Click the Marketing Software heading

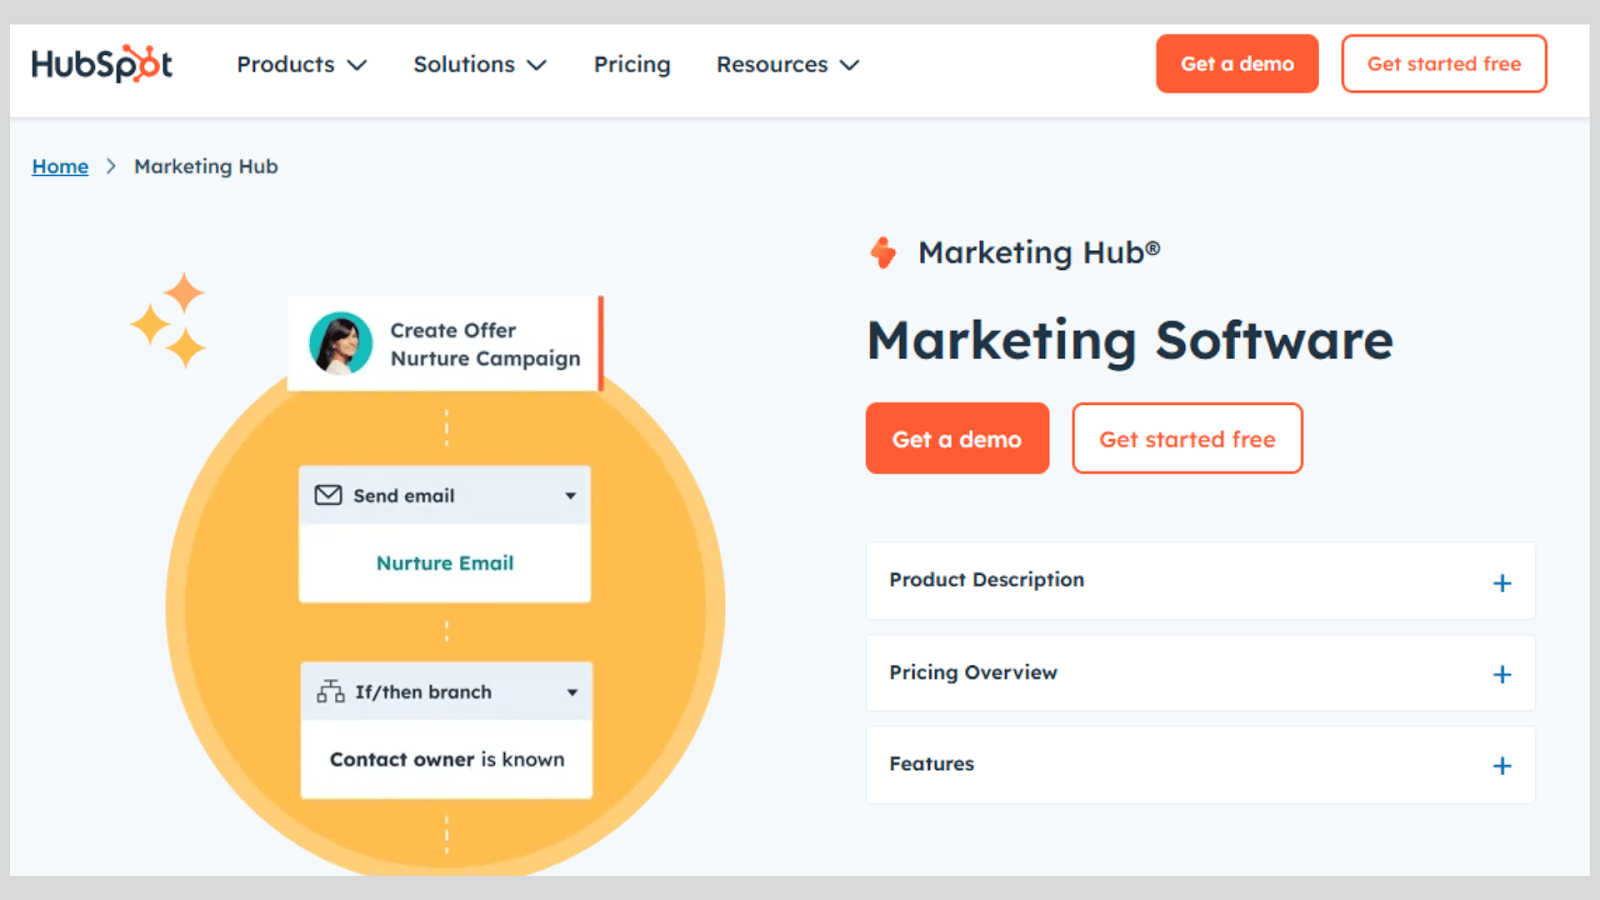(x=1130, y=340)
